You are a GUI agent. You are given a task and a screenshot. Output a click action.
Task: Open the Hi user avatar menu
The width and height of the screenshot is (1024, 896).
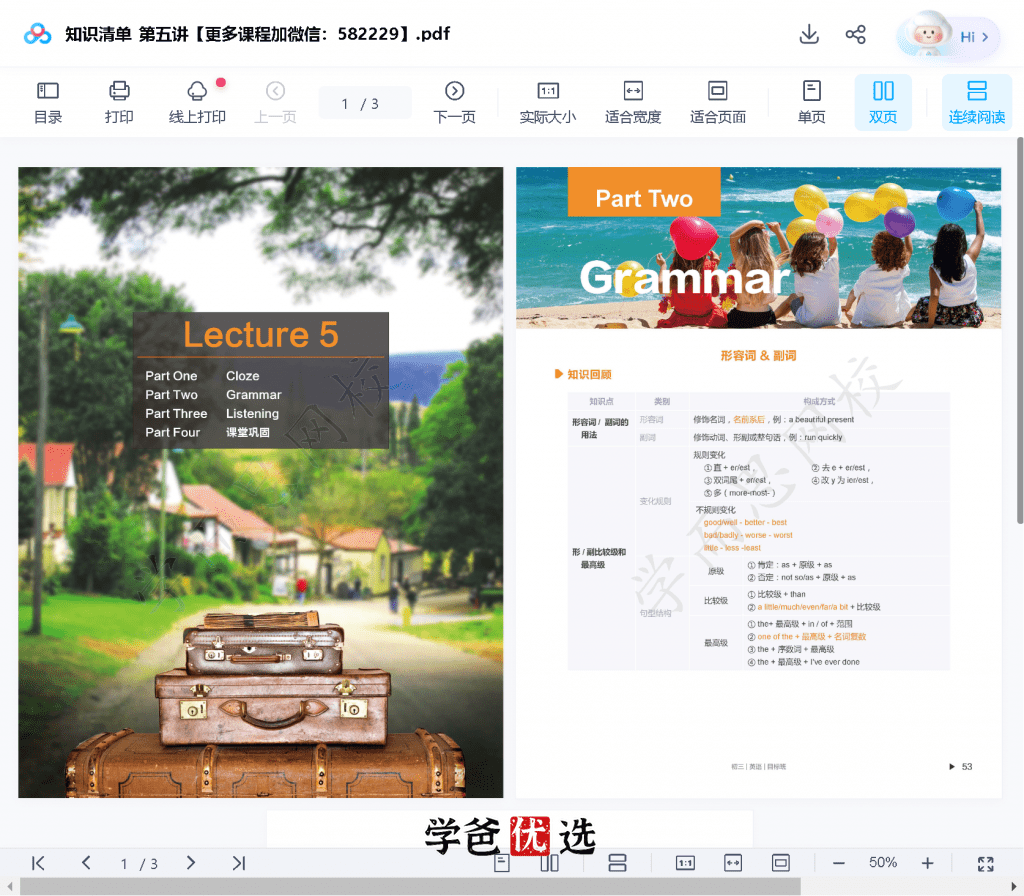948,36
